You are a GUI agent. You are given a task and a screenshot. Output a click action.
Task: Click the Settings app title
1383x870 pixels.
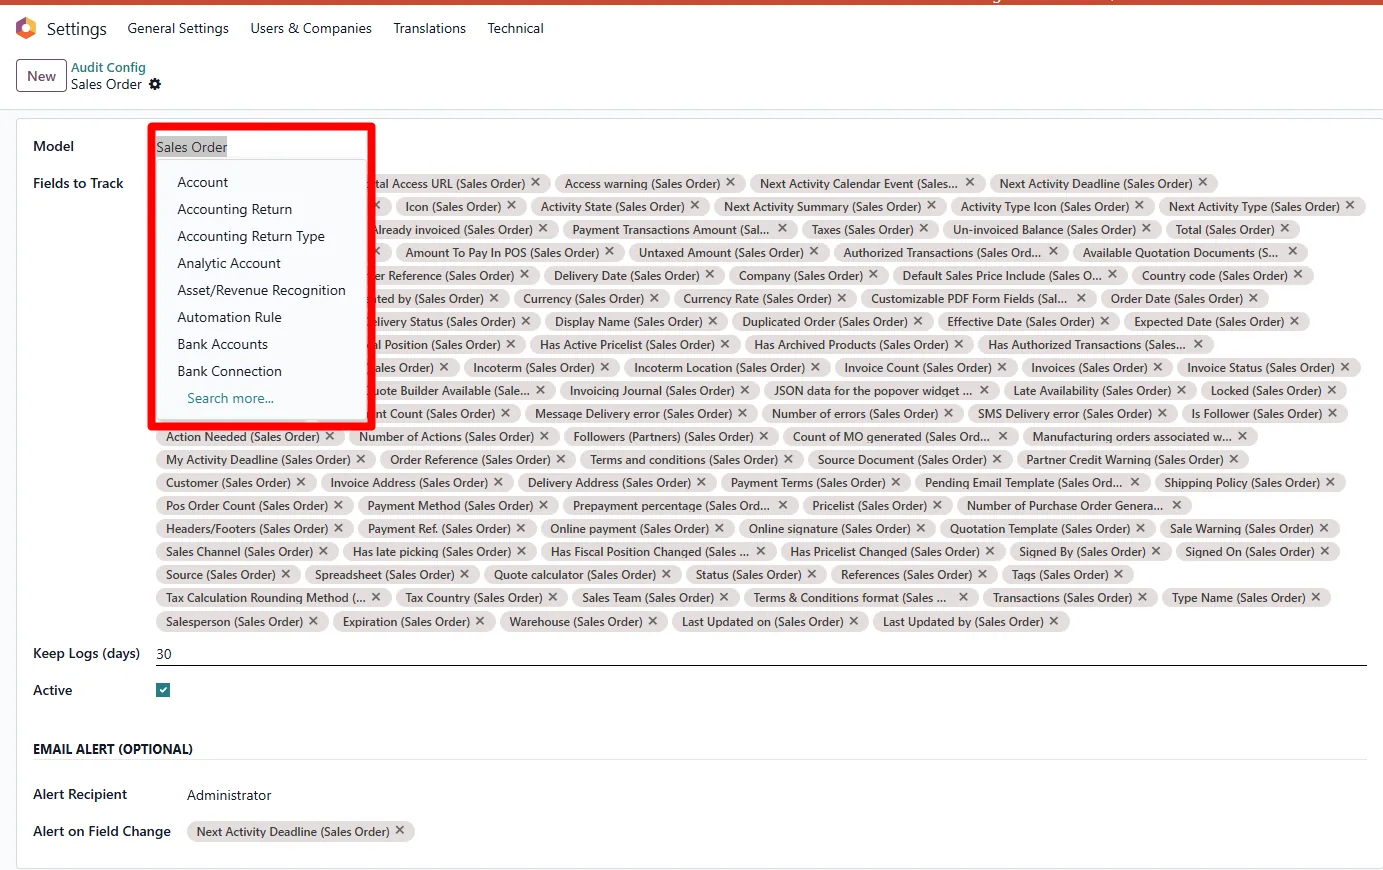coord(77,29)
